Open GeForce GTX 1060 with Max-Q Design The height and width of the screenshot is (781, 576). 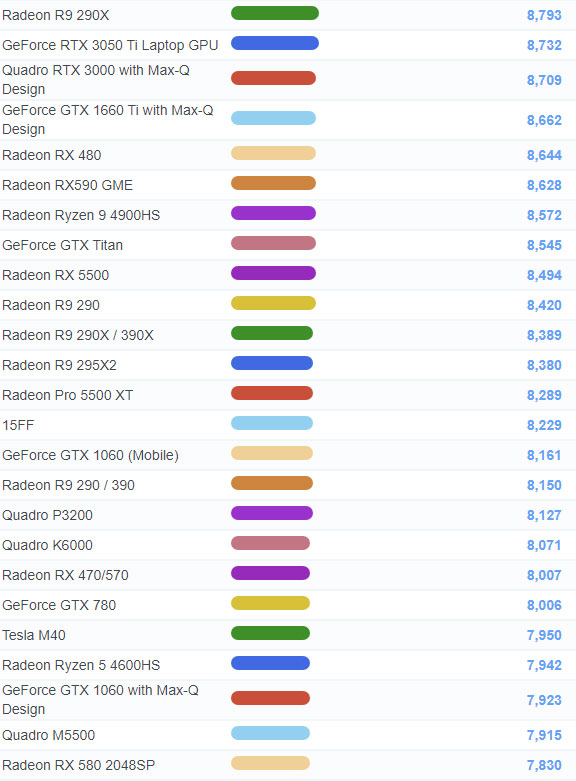[x=100, y=699]
